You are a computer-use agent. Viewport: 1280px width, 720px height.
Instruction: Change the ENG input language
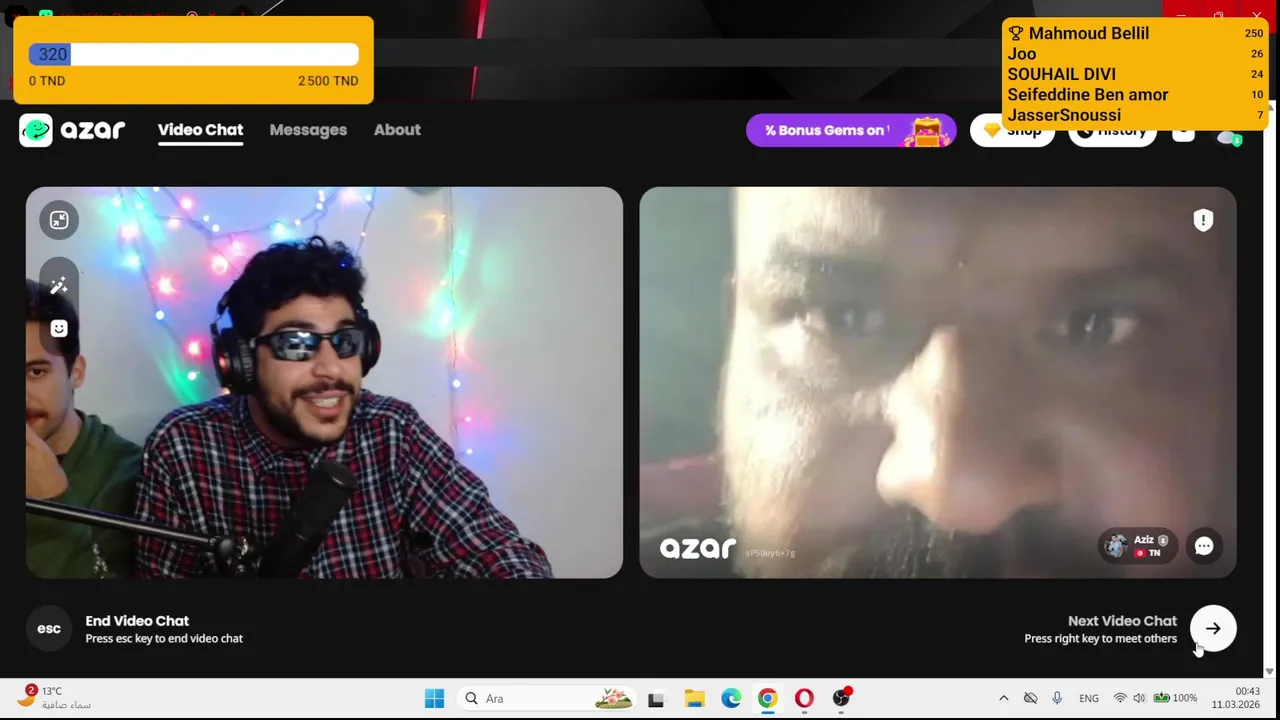[x=1089, y=698]
